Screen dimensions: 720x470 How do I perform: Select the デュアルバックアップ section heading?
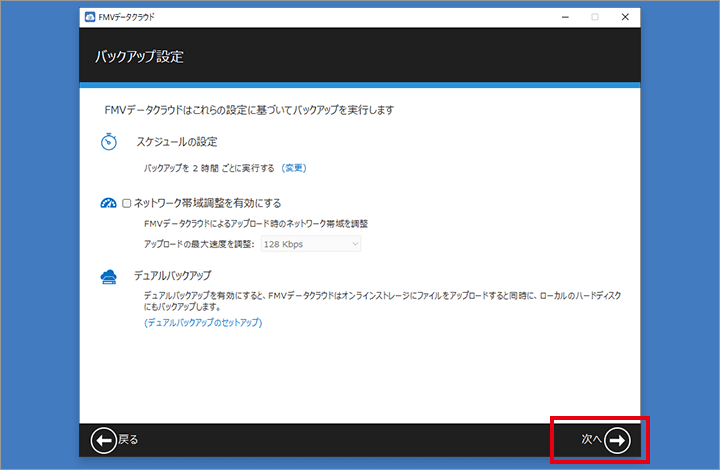(x=173, y=275)
